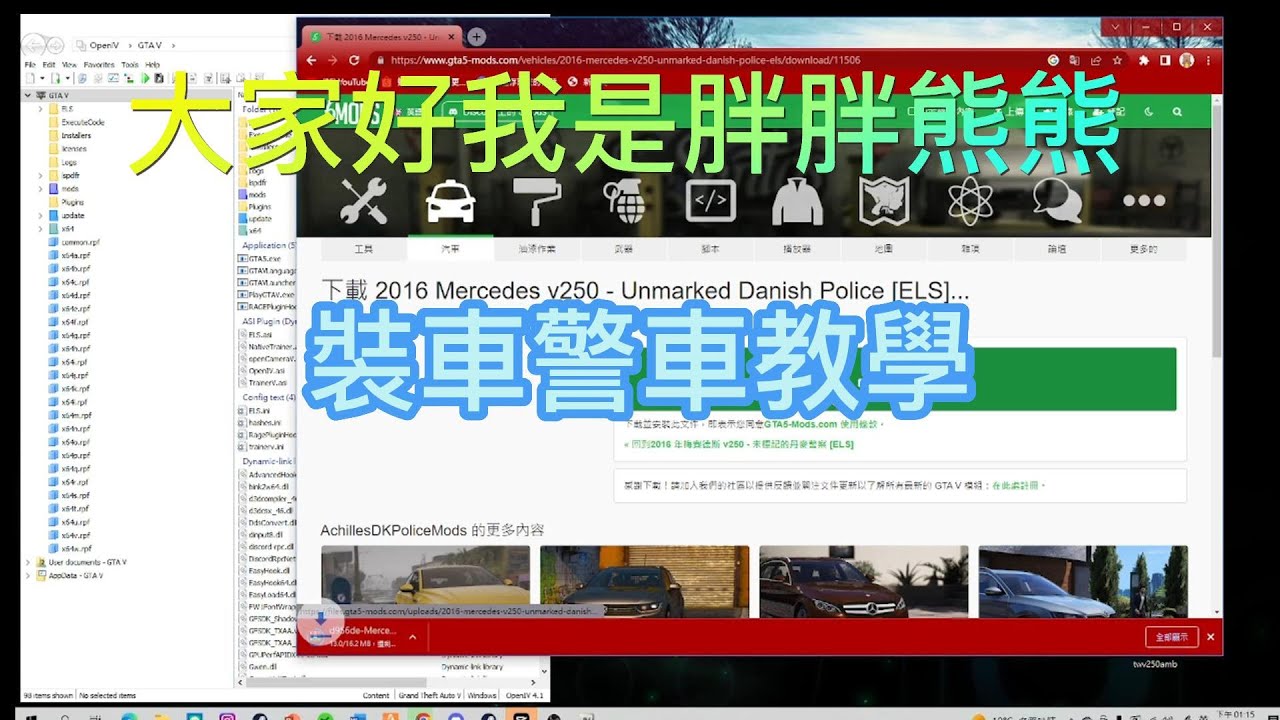Toggle the site dark mode moon
Screen dimensions: 1280x720
click(x=1148, y=112)
